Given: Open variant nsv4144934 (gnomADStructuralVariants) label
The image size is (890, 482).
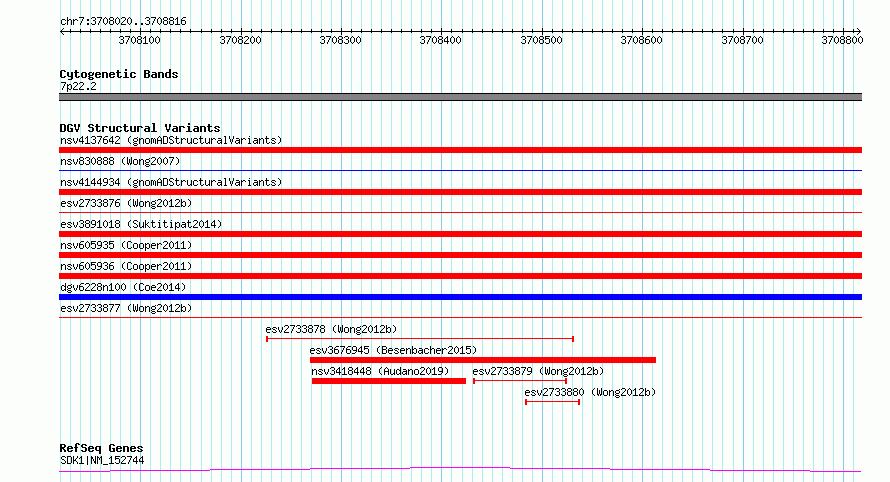Looking at the screenshot, I should (x=171, y=182).
